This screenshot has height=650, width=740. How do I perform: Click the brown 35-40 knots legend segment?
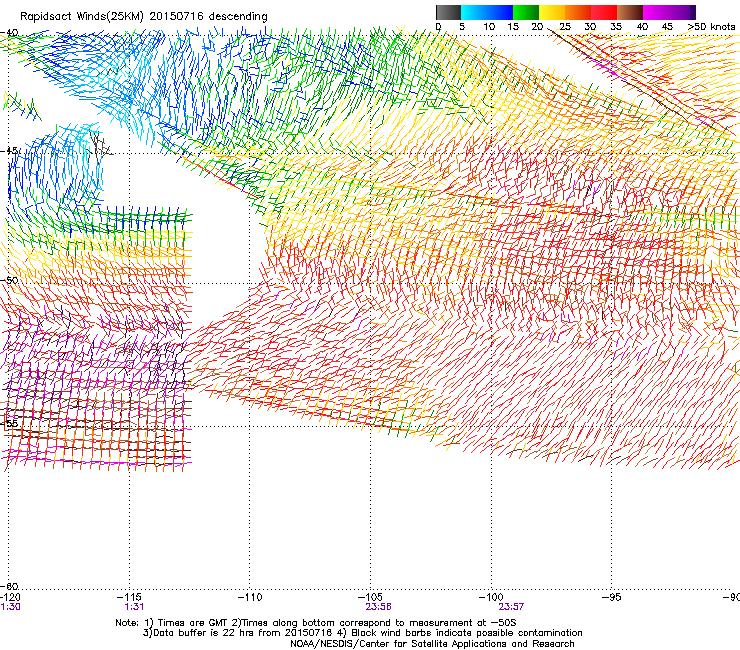[x=630, y=12]
